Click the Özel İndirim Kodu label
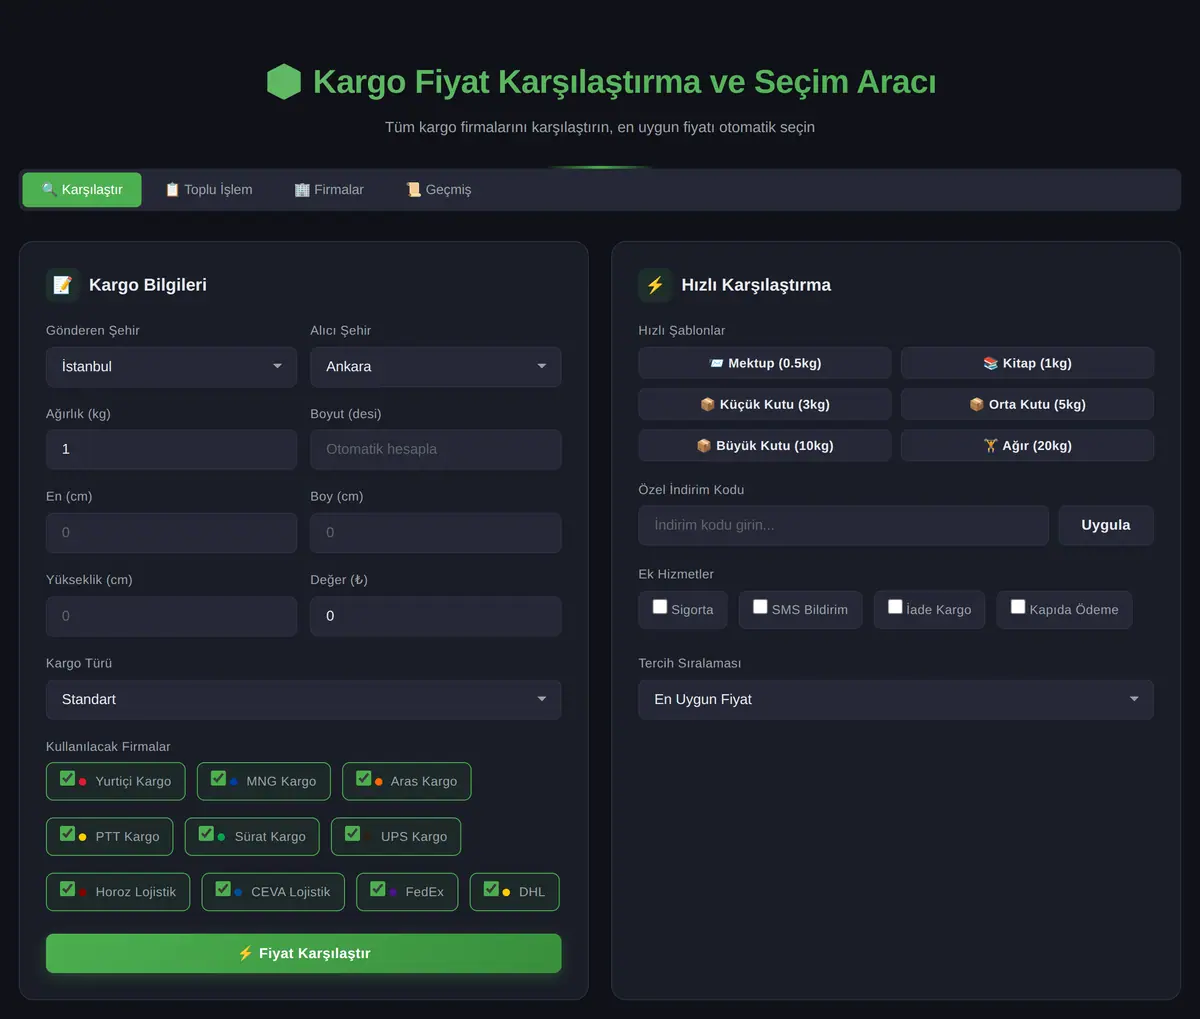Viewport: 1200px width, 1019px height. tap(691, 490)
